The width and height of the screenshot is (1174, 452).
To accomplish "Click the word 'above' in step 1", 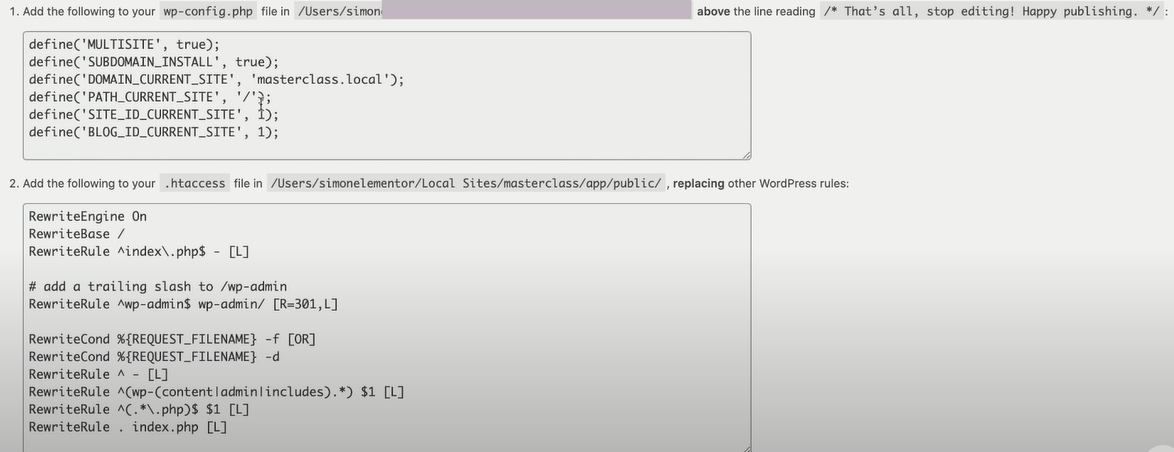I will tap(714, 11).
